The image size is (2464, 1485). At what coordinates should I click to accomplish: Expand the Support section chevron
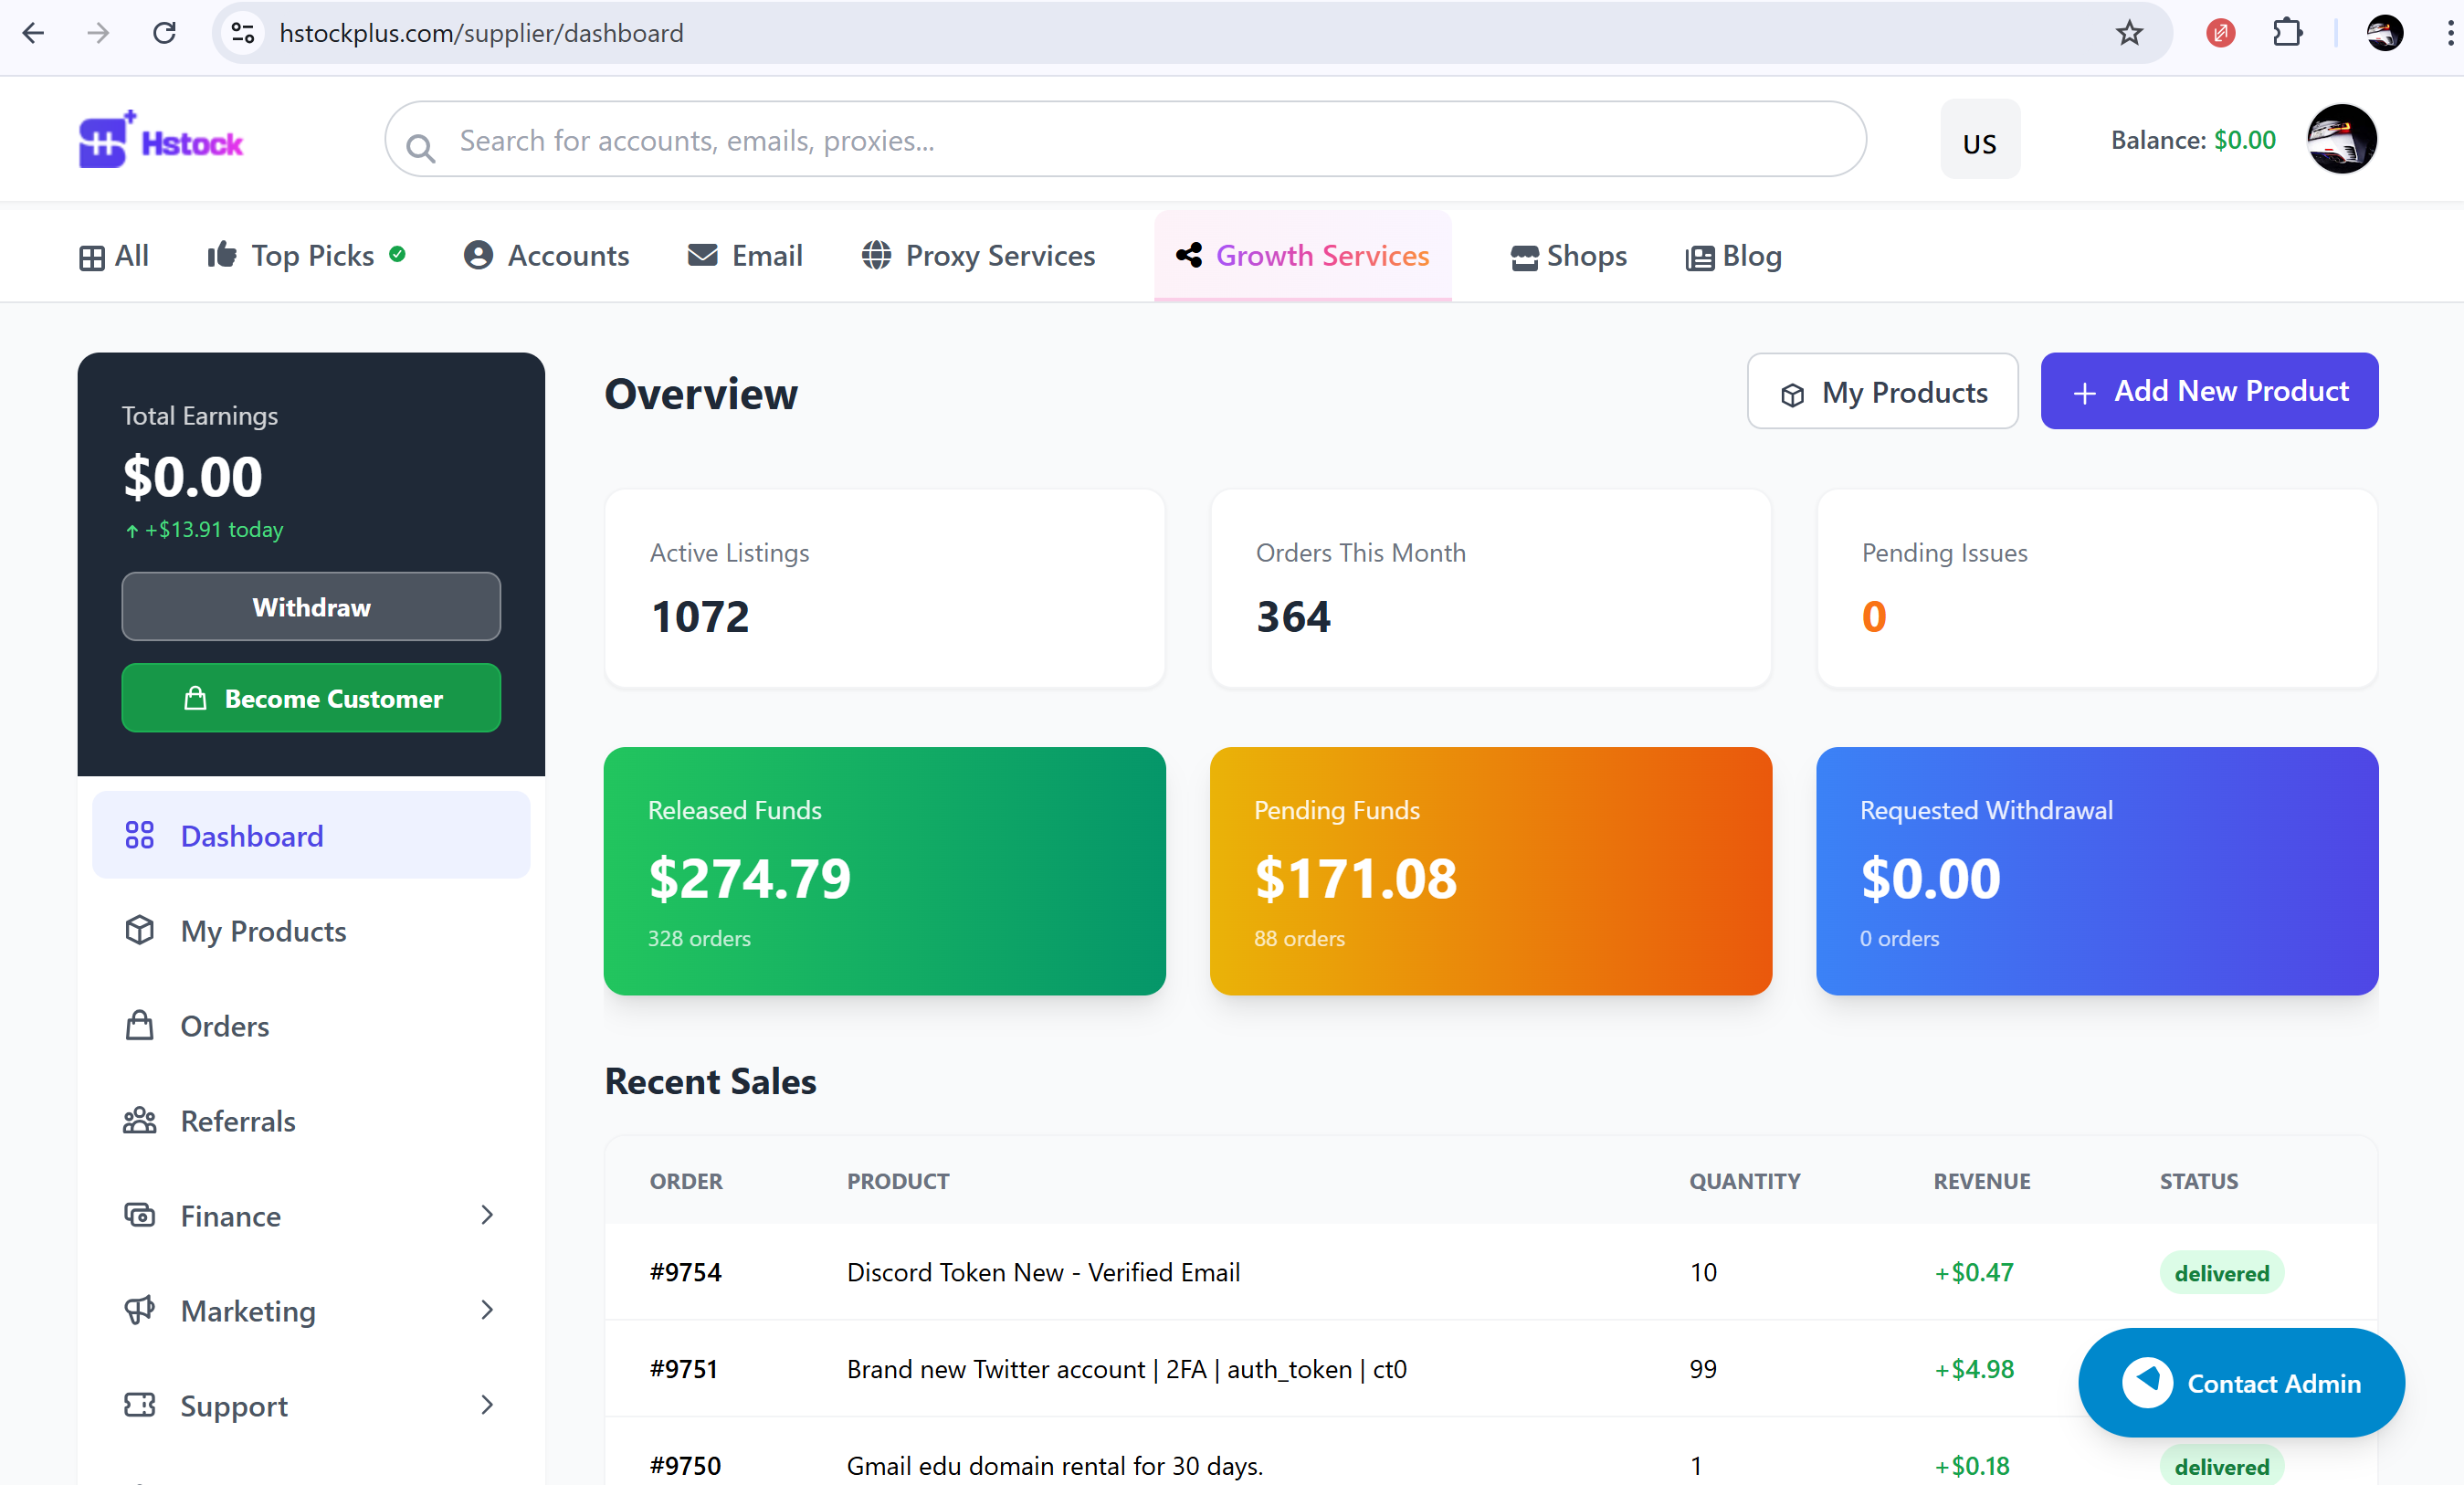(x=487, y=1405)
